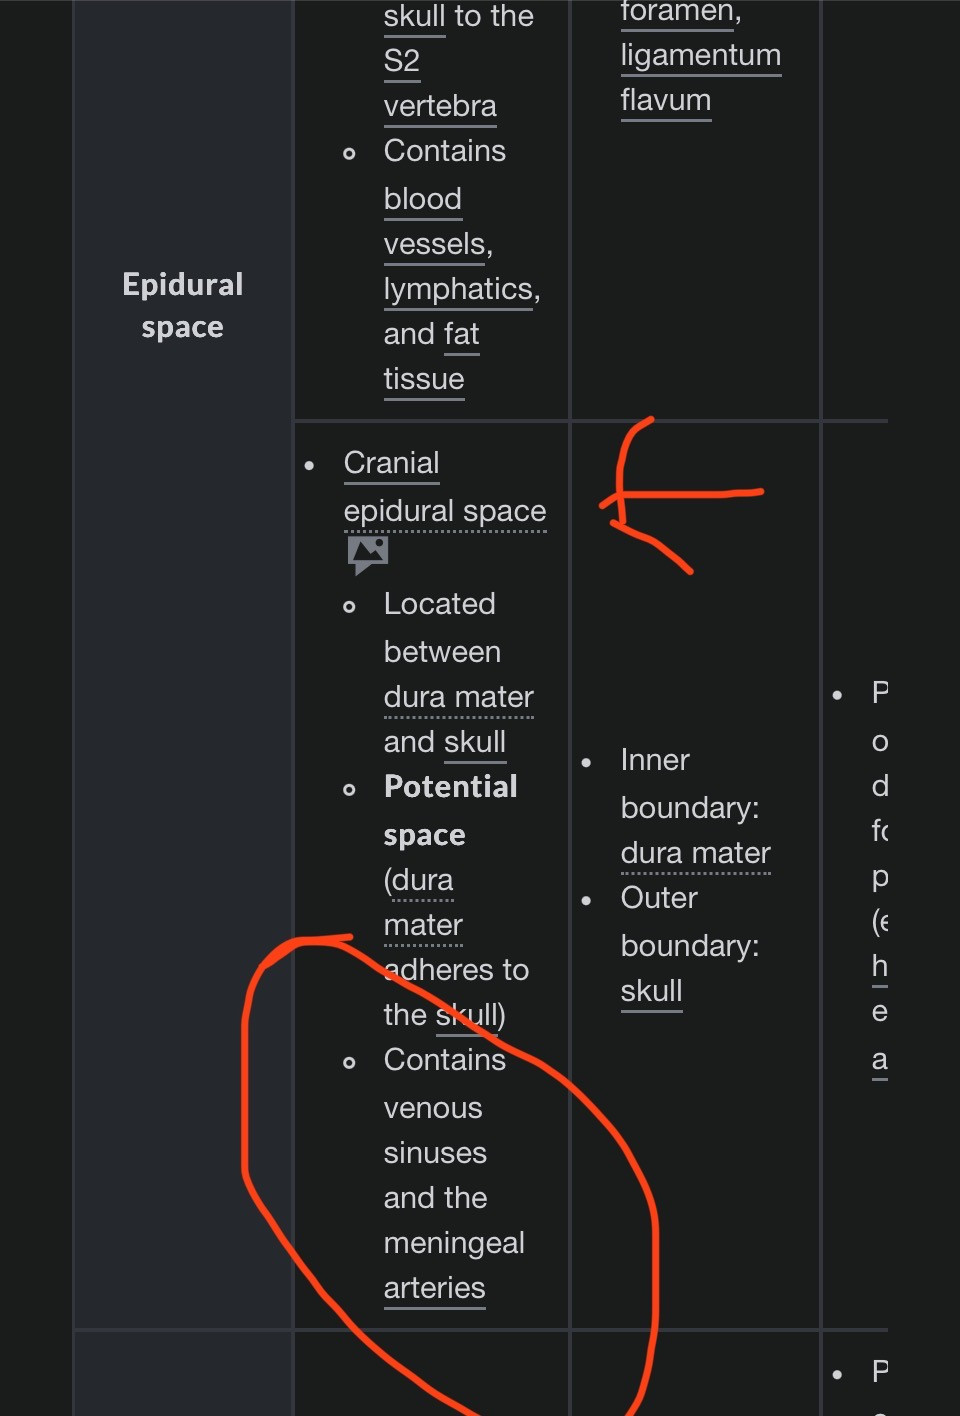
Task: Open the image icon below Cranial epidural space
Action: pyautogui.click(x=368, y=554)
